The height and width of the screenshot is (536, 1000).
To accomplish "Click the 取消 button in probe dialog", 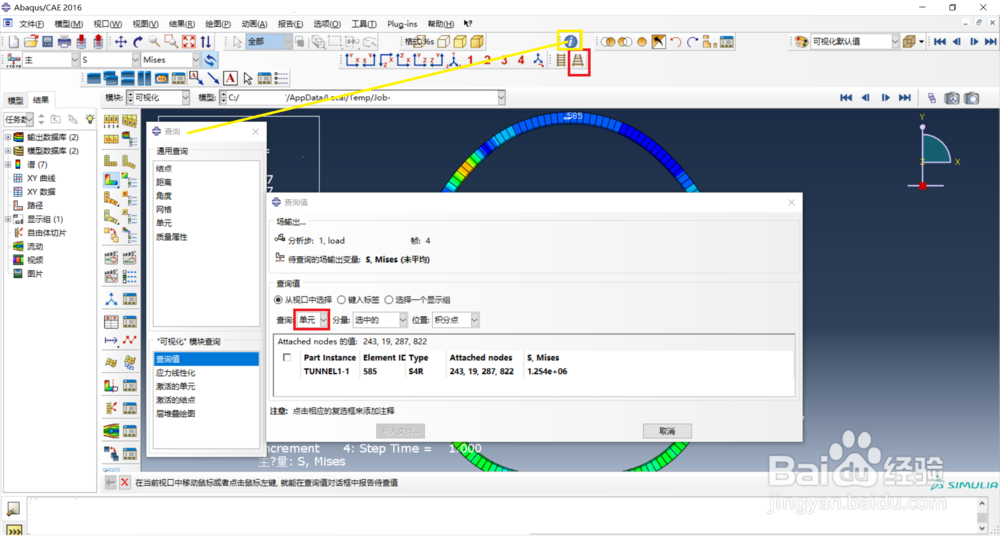I will pyautogui.click(x=667, y=431).
